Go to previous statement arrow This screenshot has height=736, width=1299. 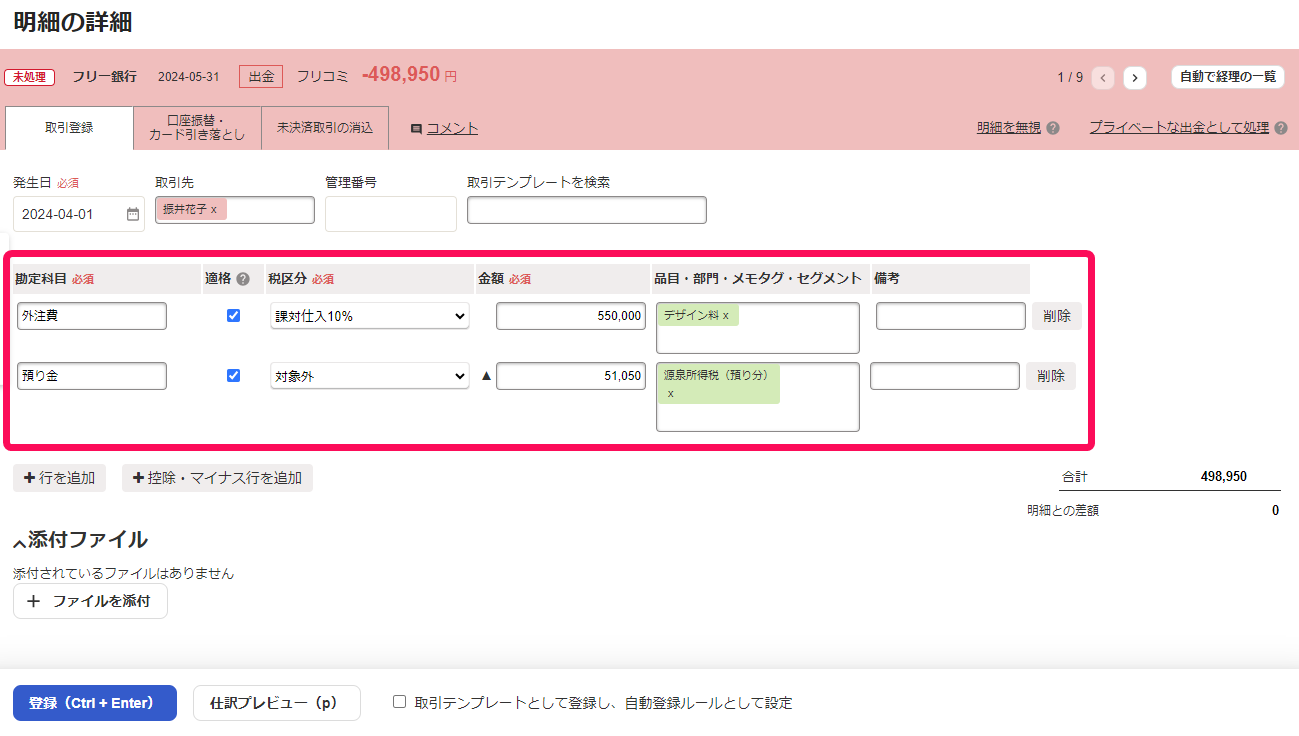1103,78
